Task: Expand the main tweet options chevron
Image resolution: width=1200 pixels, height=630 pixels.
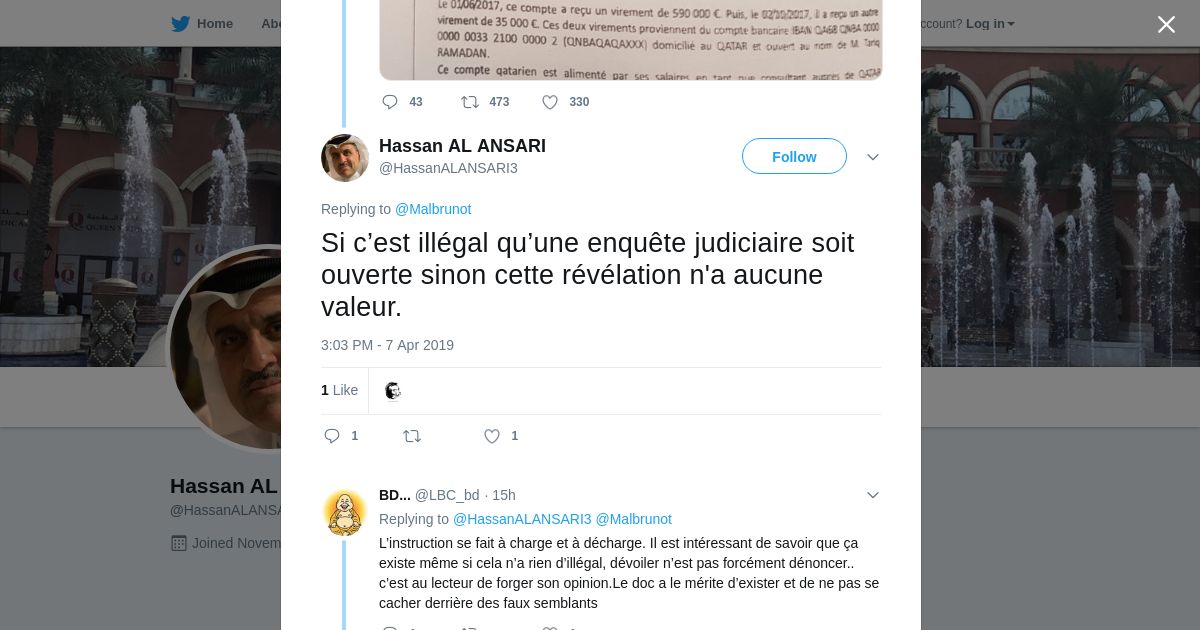Action: click(873, 157)
